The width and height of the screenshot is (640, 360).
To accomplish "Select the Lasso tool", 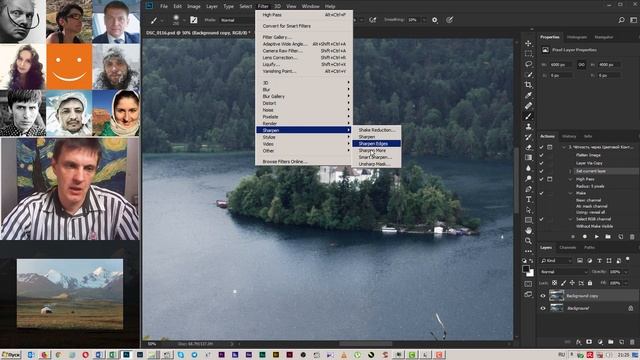I will pos(529,64).
